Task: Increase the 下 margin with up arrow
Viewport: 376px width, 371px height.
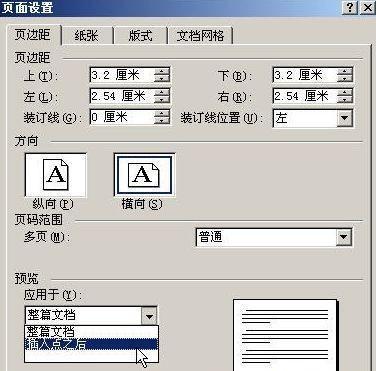Action: click(x=345, y=71)
